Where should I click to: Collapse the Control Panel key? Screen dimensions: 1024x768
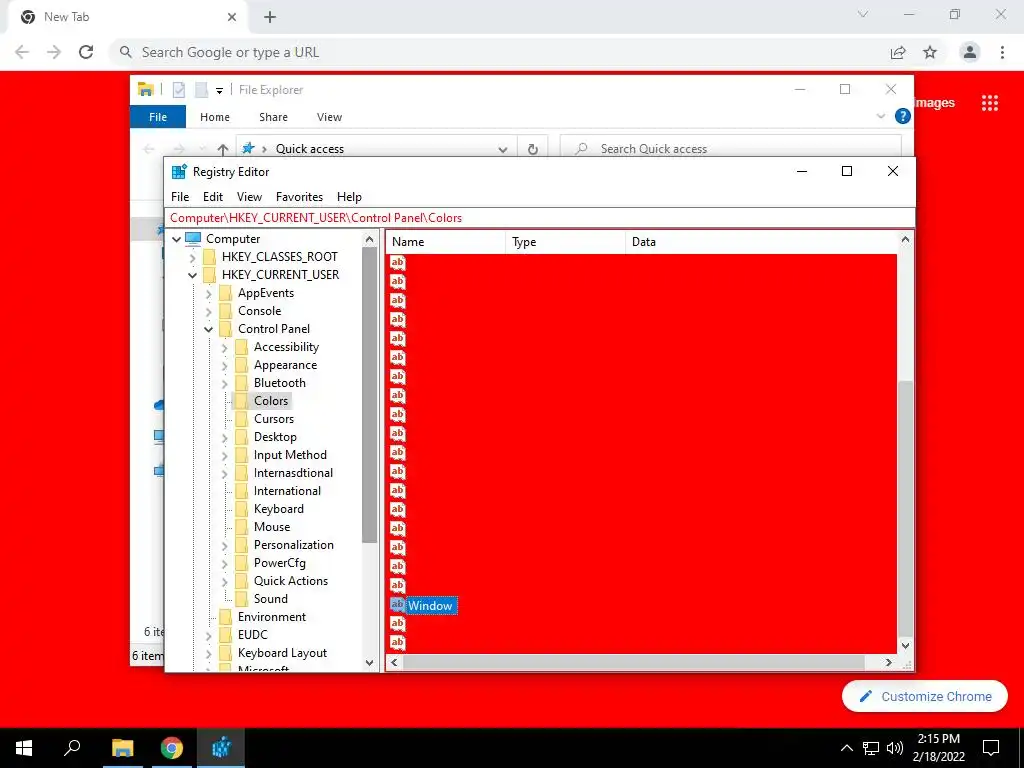[208, 329]
